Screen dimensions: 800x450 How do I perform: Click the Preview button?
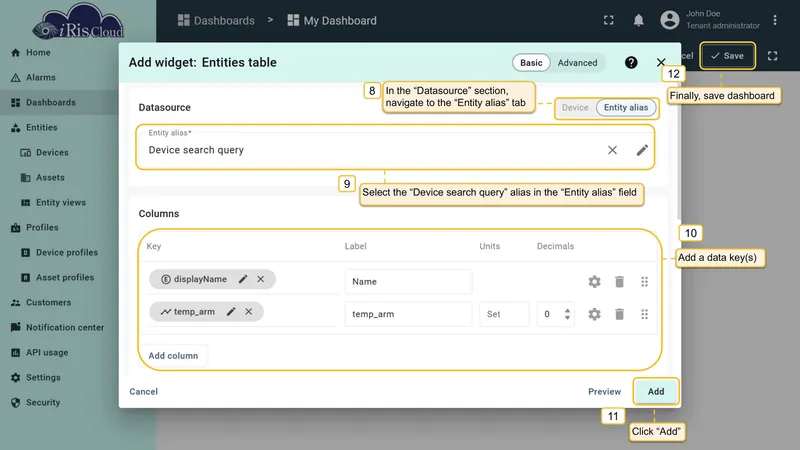605,392
